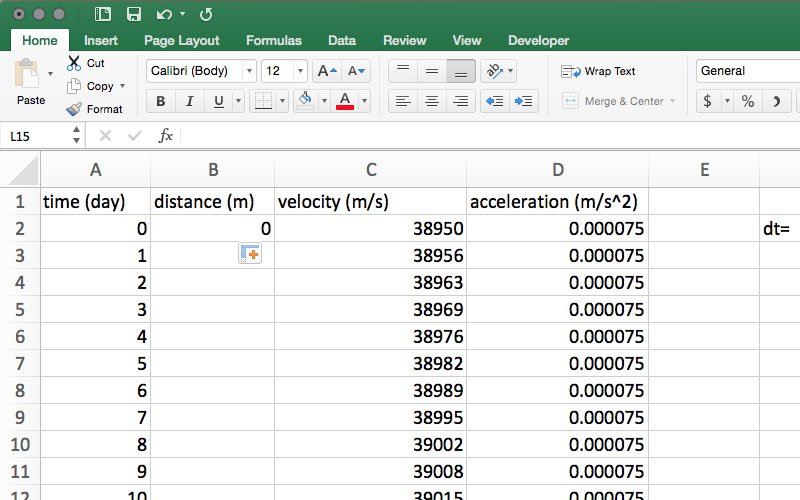Expand the General number format dropdown
Image resolution: width=800 pixels, height=500 pixels.
click(745, 71)
